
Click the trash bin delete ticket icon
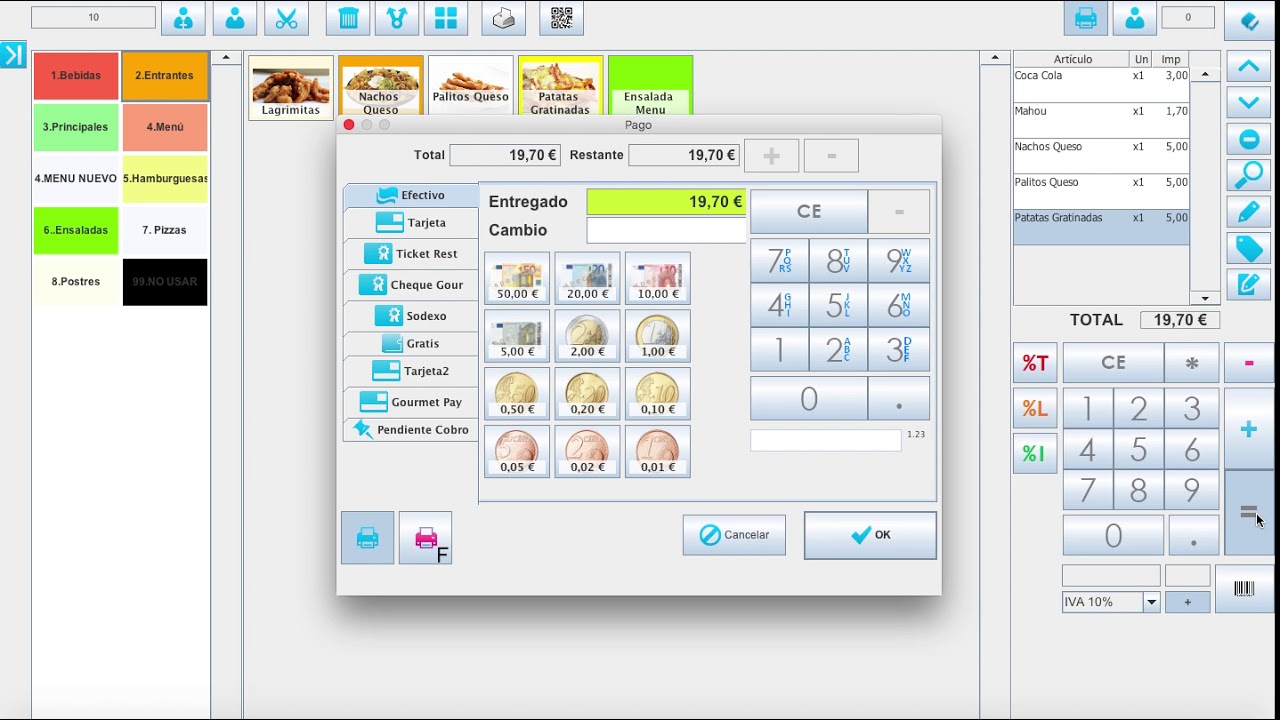pyautogui.click(x=348, y=18)
